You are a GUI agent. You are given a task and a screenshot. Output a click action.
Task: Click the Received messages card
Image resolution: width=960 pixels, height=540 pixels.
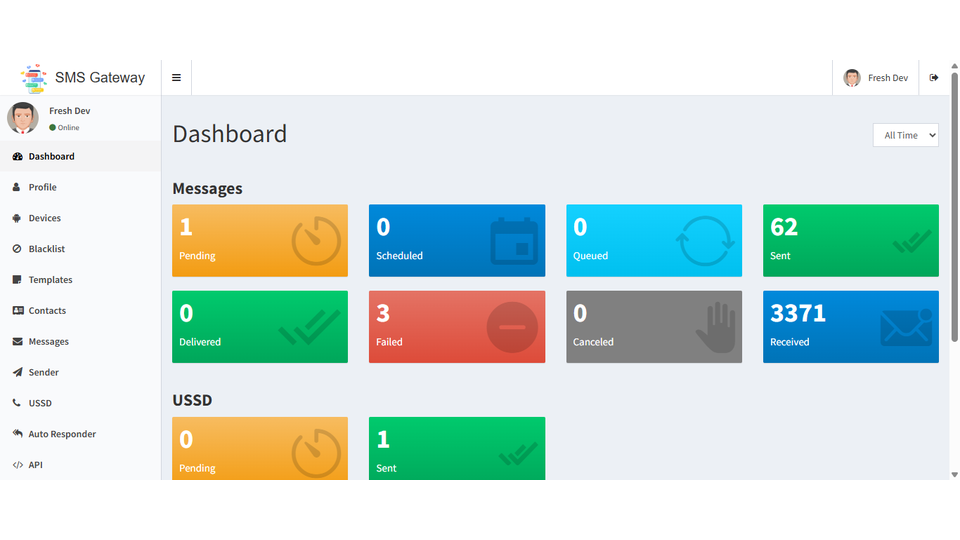click(850, 327)
